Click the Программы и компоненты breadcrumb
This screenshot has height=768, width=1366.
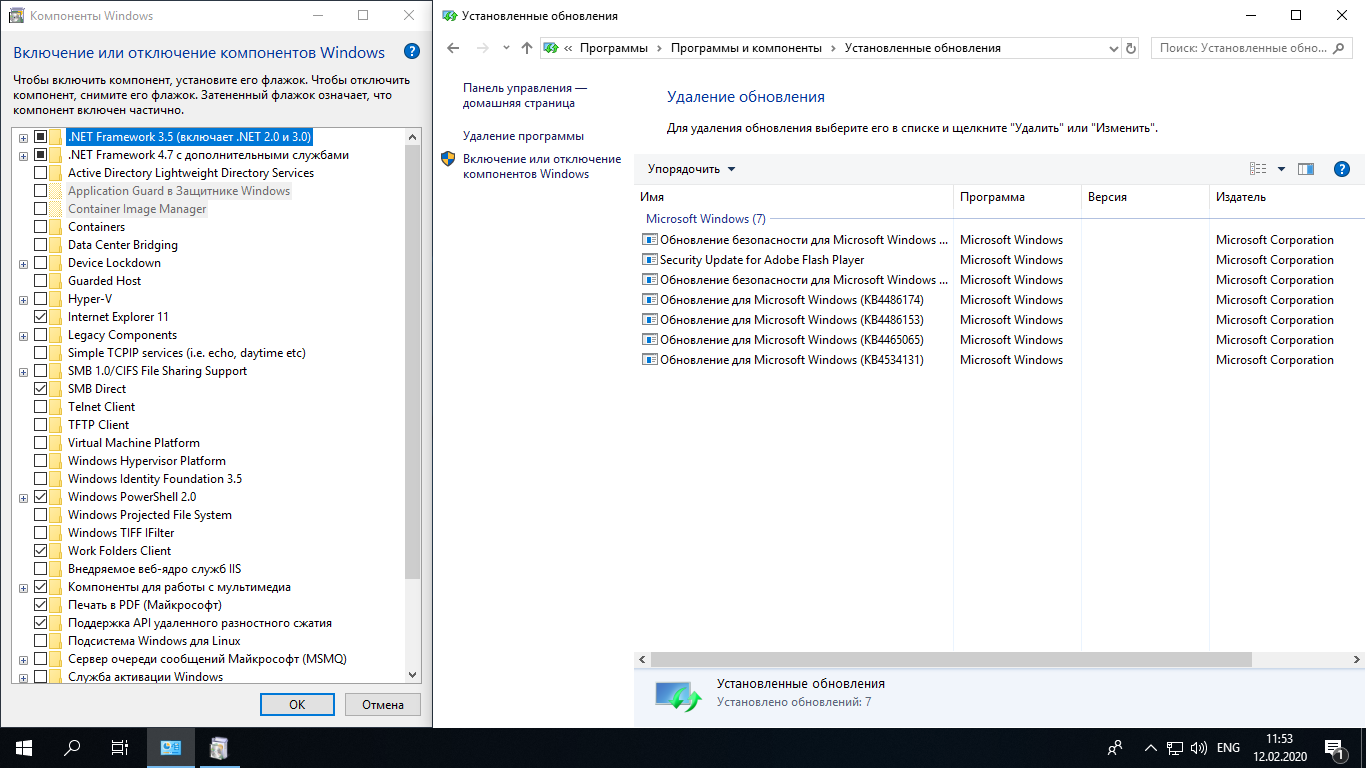(x=746, y=48)
